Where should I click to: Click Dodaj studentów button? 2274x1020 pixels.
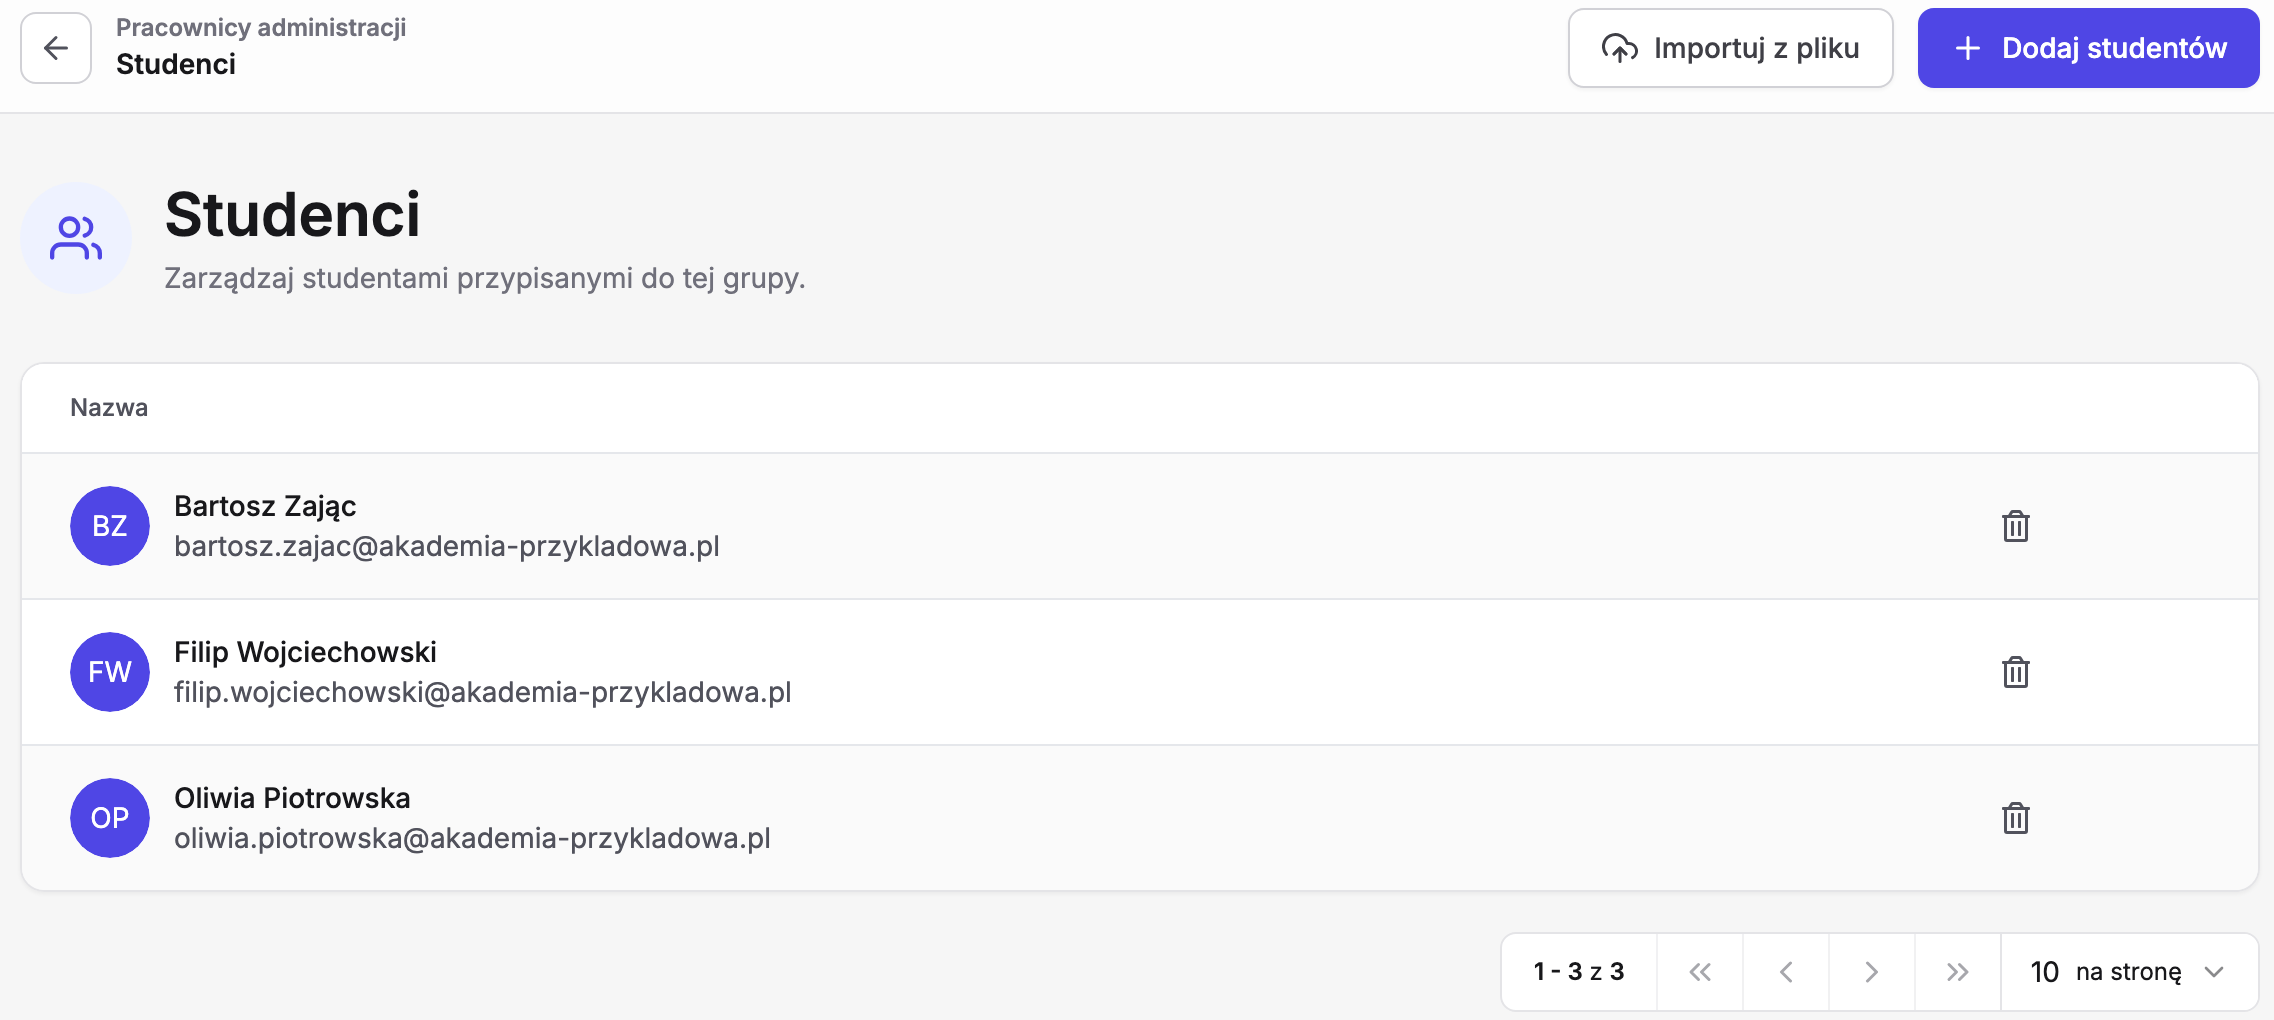[2088, 48]
